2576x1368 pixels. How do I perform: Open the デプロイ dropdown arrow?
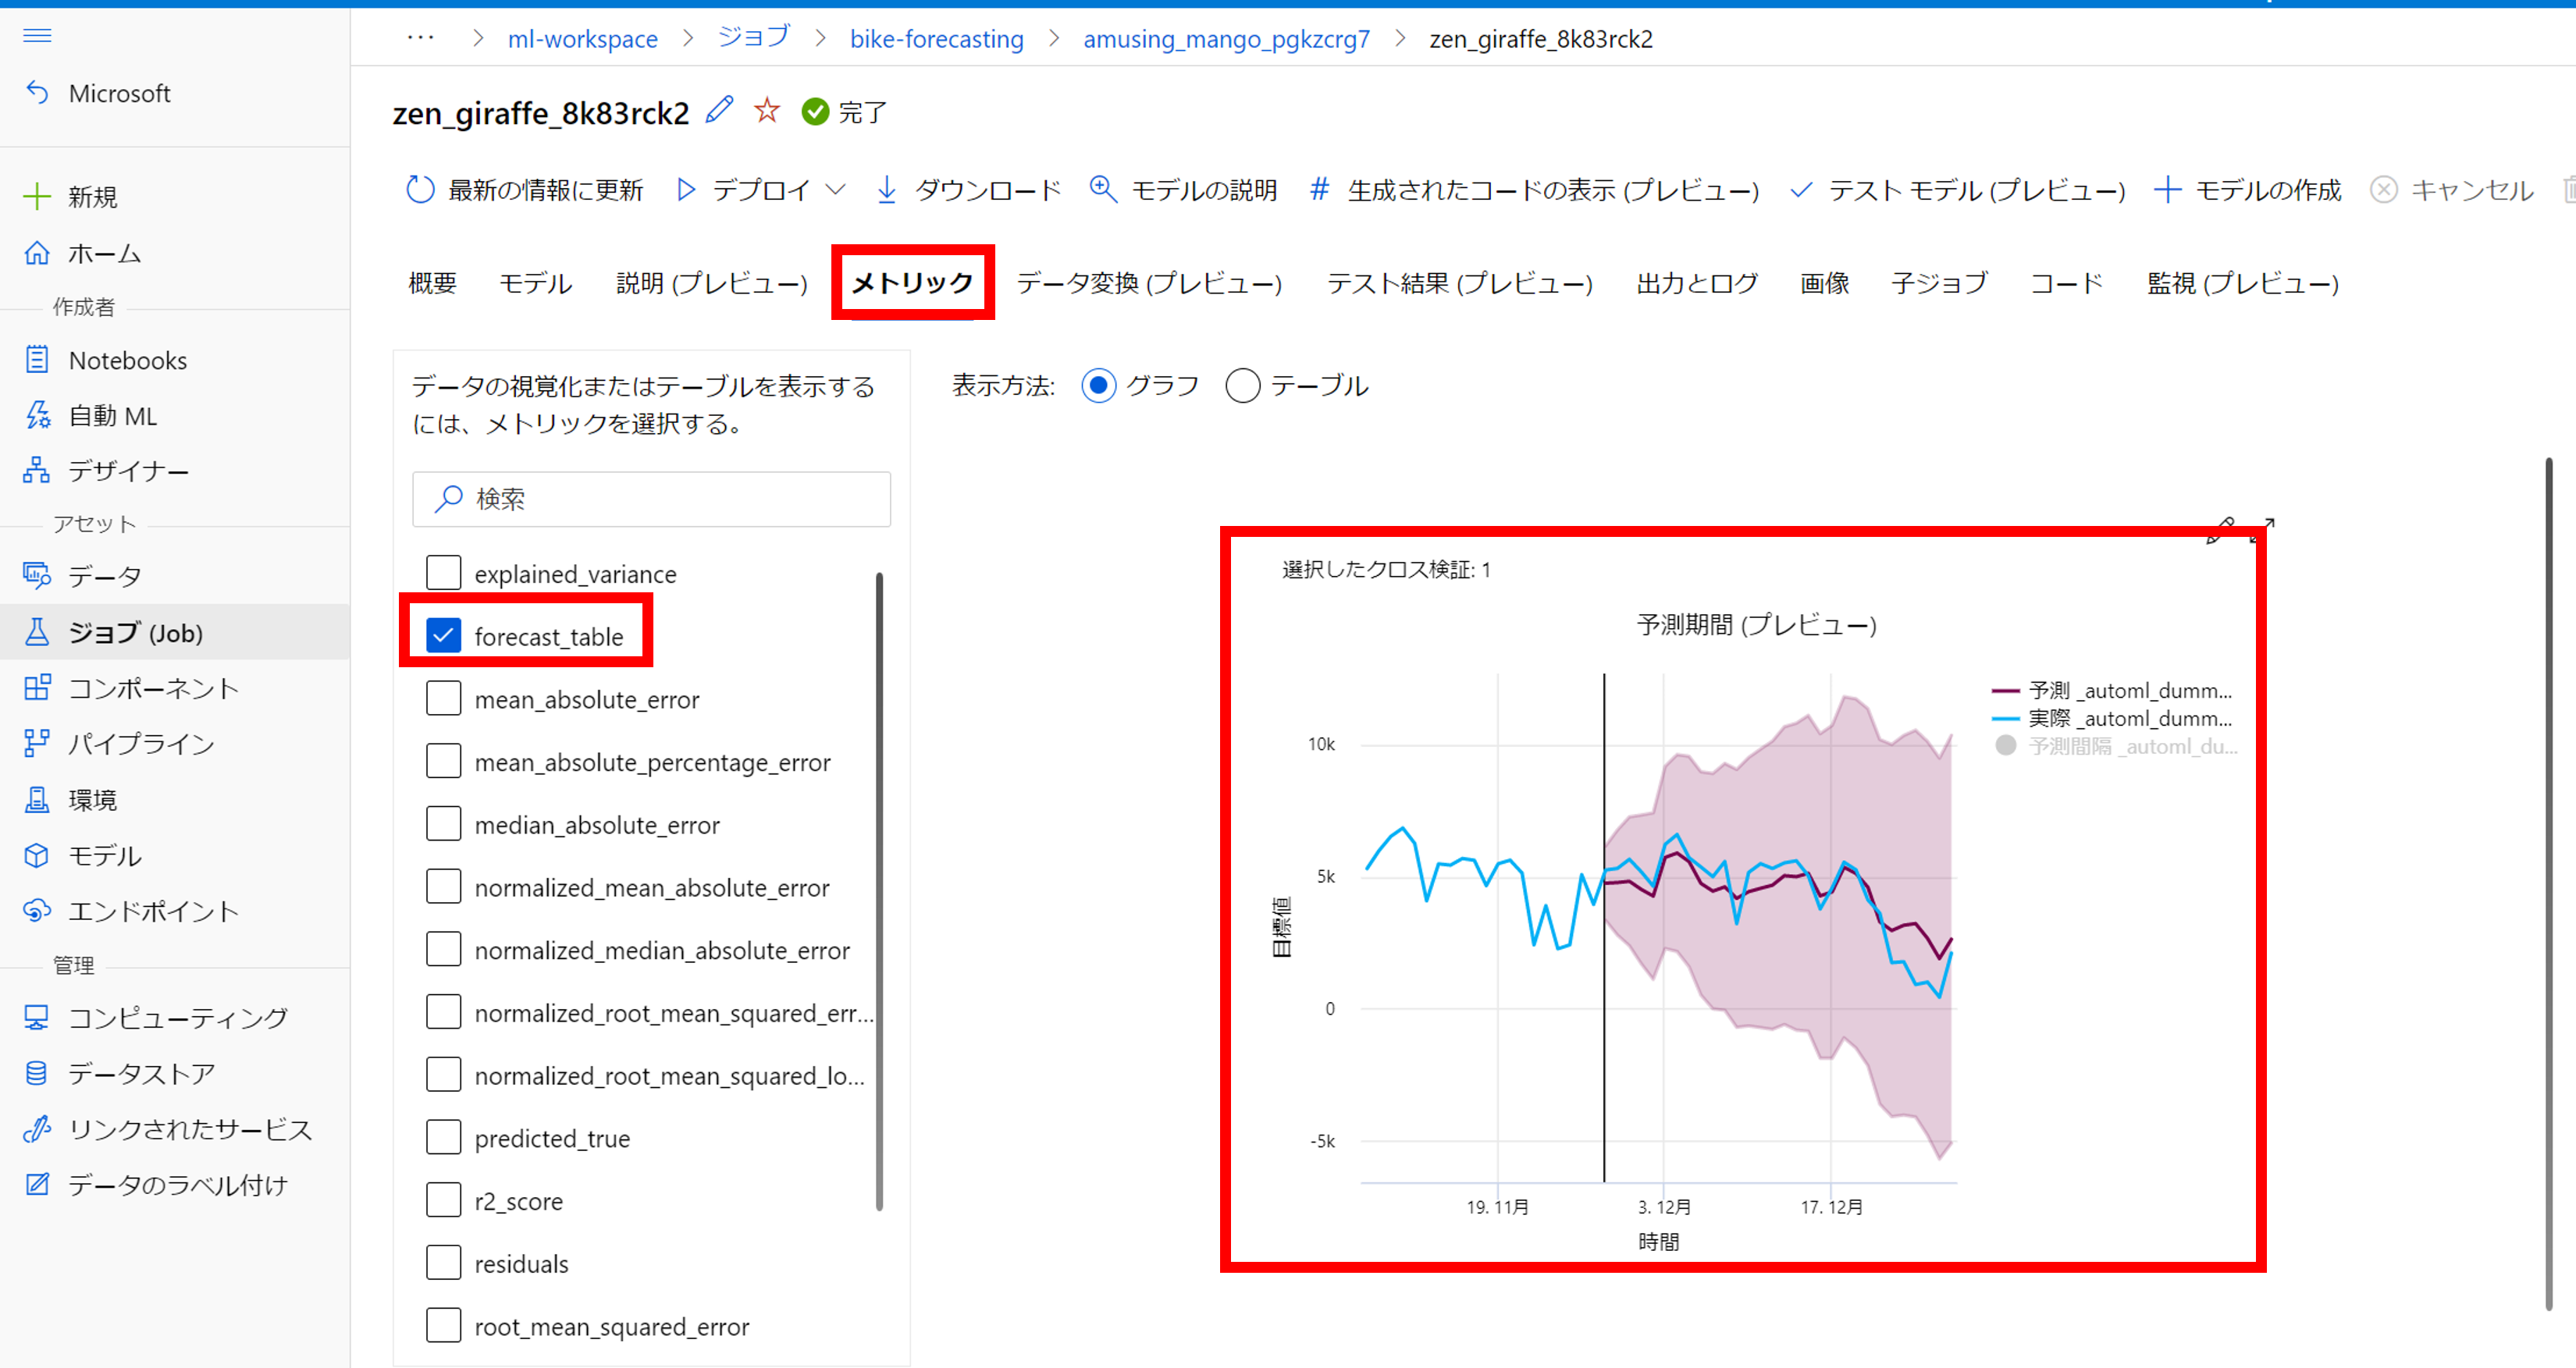pyautogui.click(x=838, y=189)
